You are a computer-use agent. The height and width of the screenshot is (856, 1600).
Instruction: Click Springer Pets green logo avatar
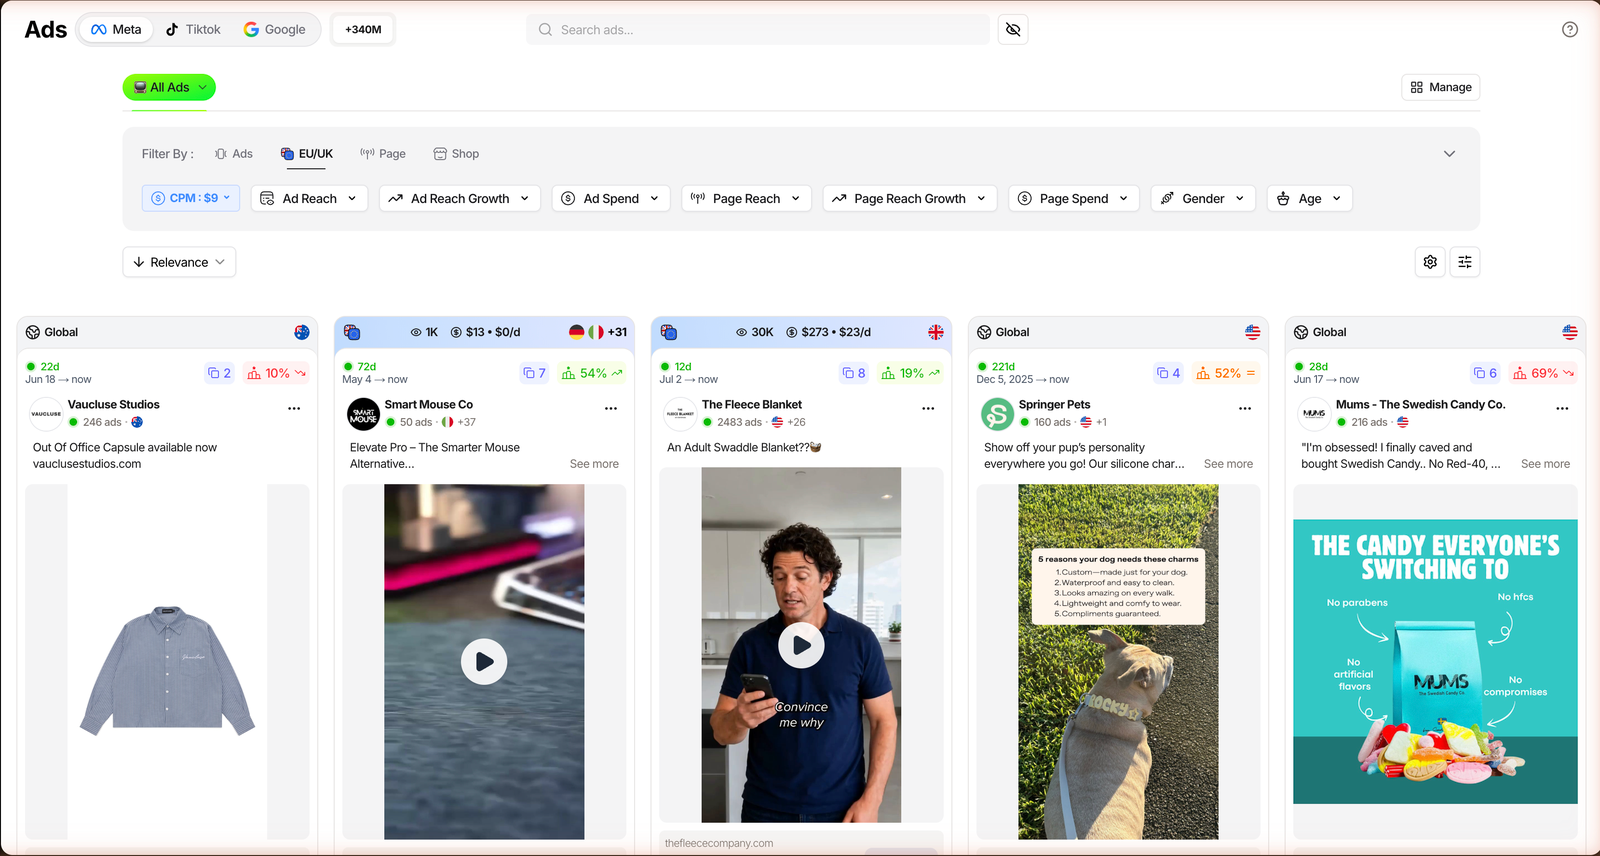click(x=997, y=414)
